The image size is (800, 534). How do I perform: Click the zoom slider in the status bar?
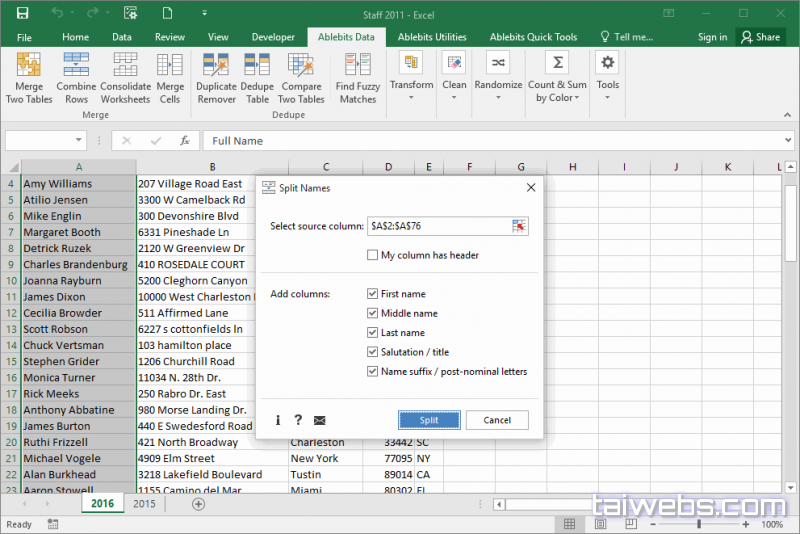698,524
